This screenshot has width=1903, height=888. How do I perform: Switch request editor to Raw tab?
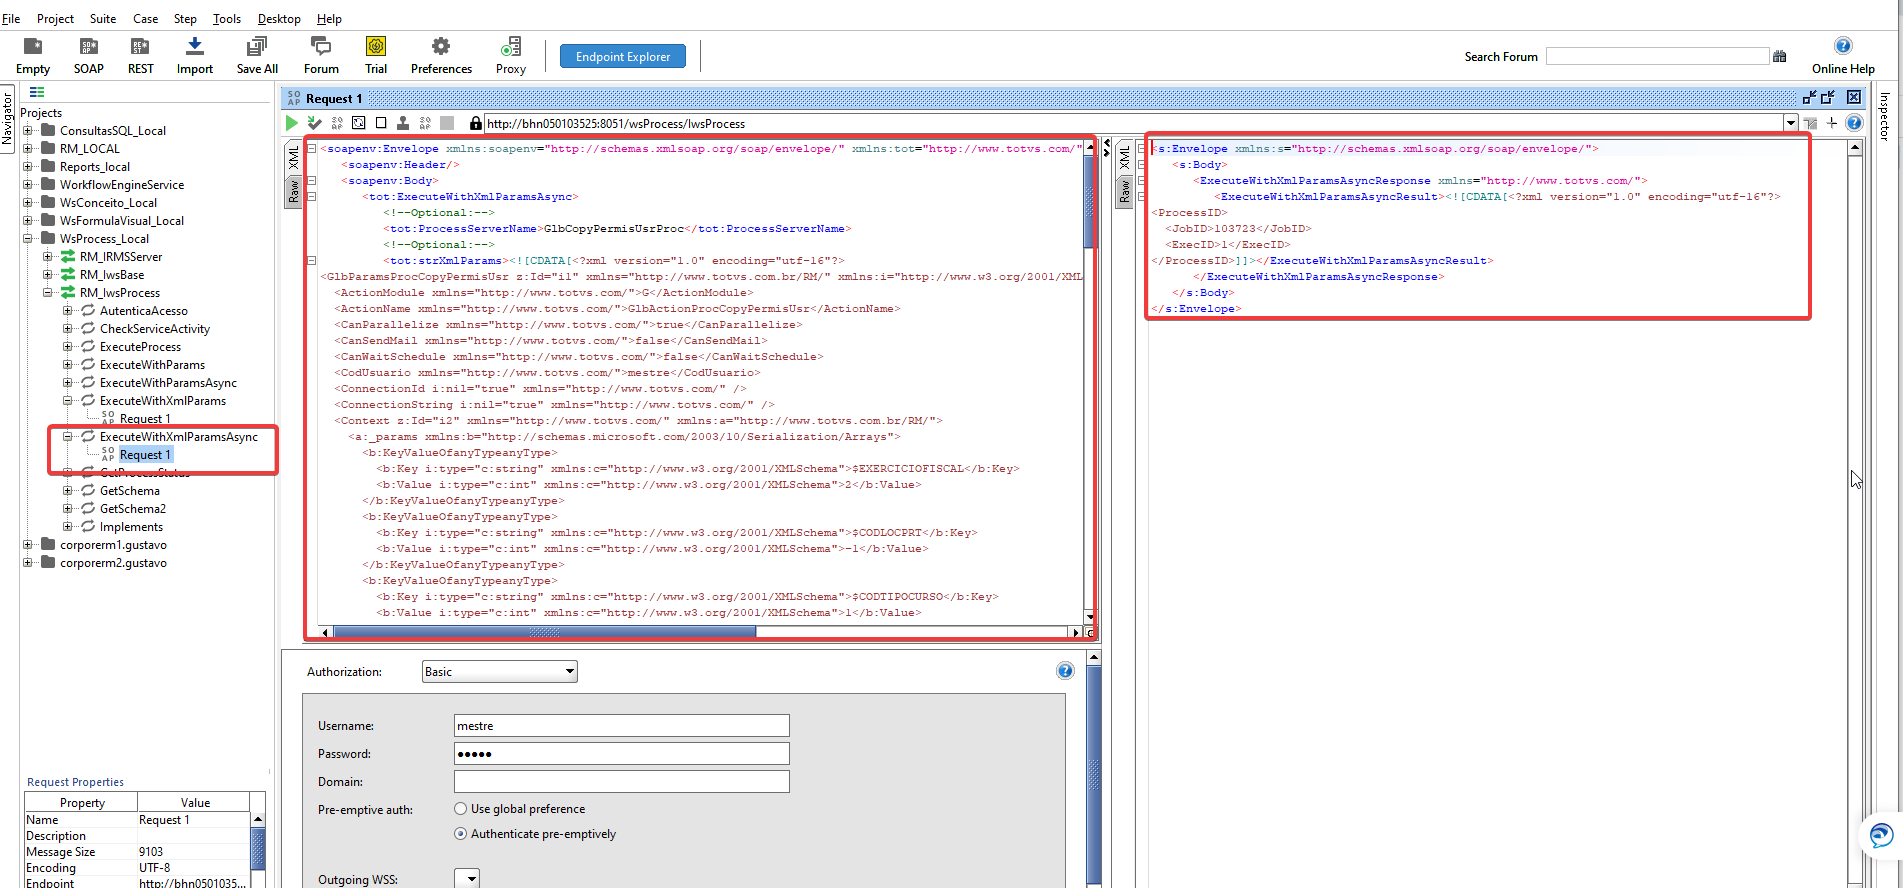[294, 191]
